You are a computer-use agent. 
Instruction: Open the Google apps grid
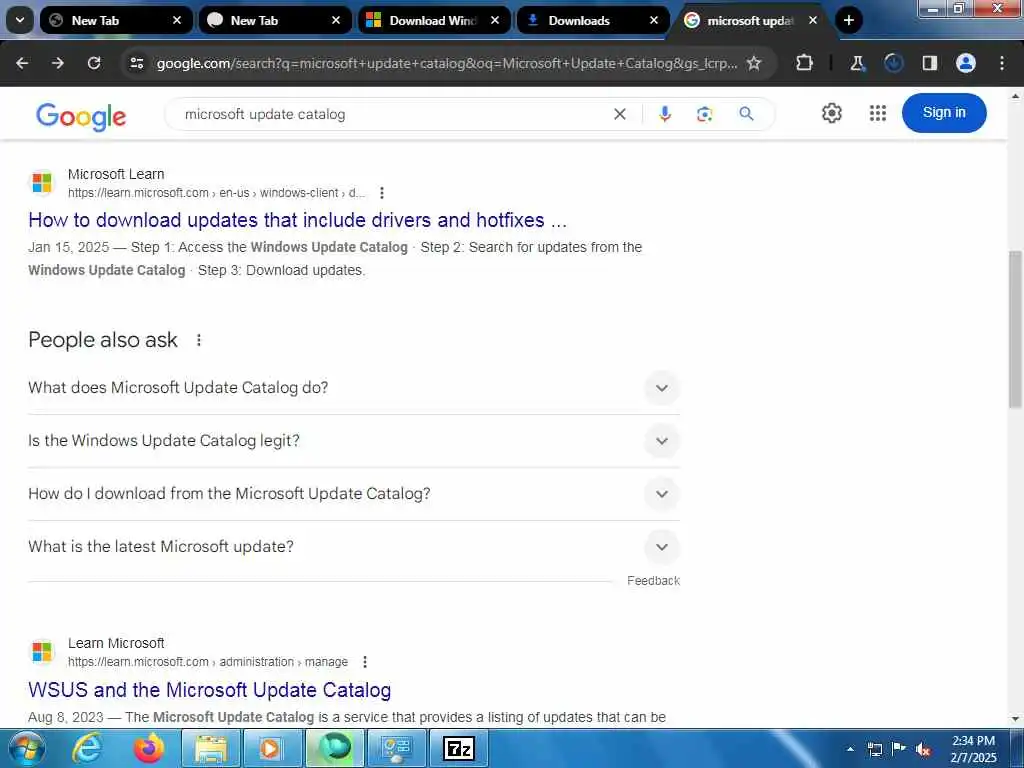878,113
